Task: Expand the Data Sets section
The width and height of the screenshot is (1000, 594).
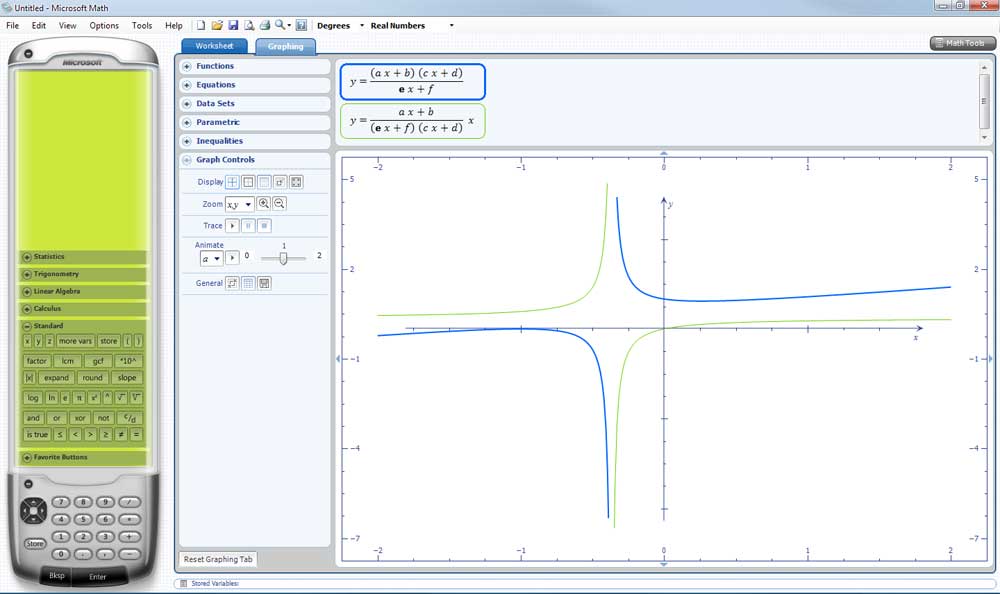Action: [187, 103]
